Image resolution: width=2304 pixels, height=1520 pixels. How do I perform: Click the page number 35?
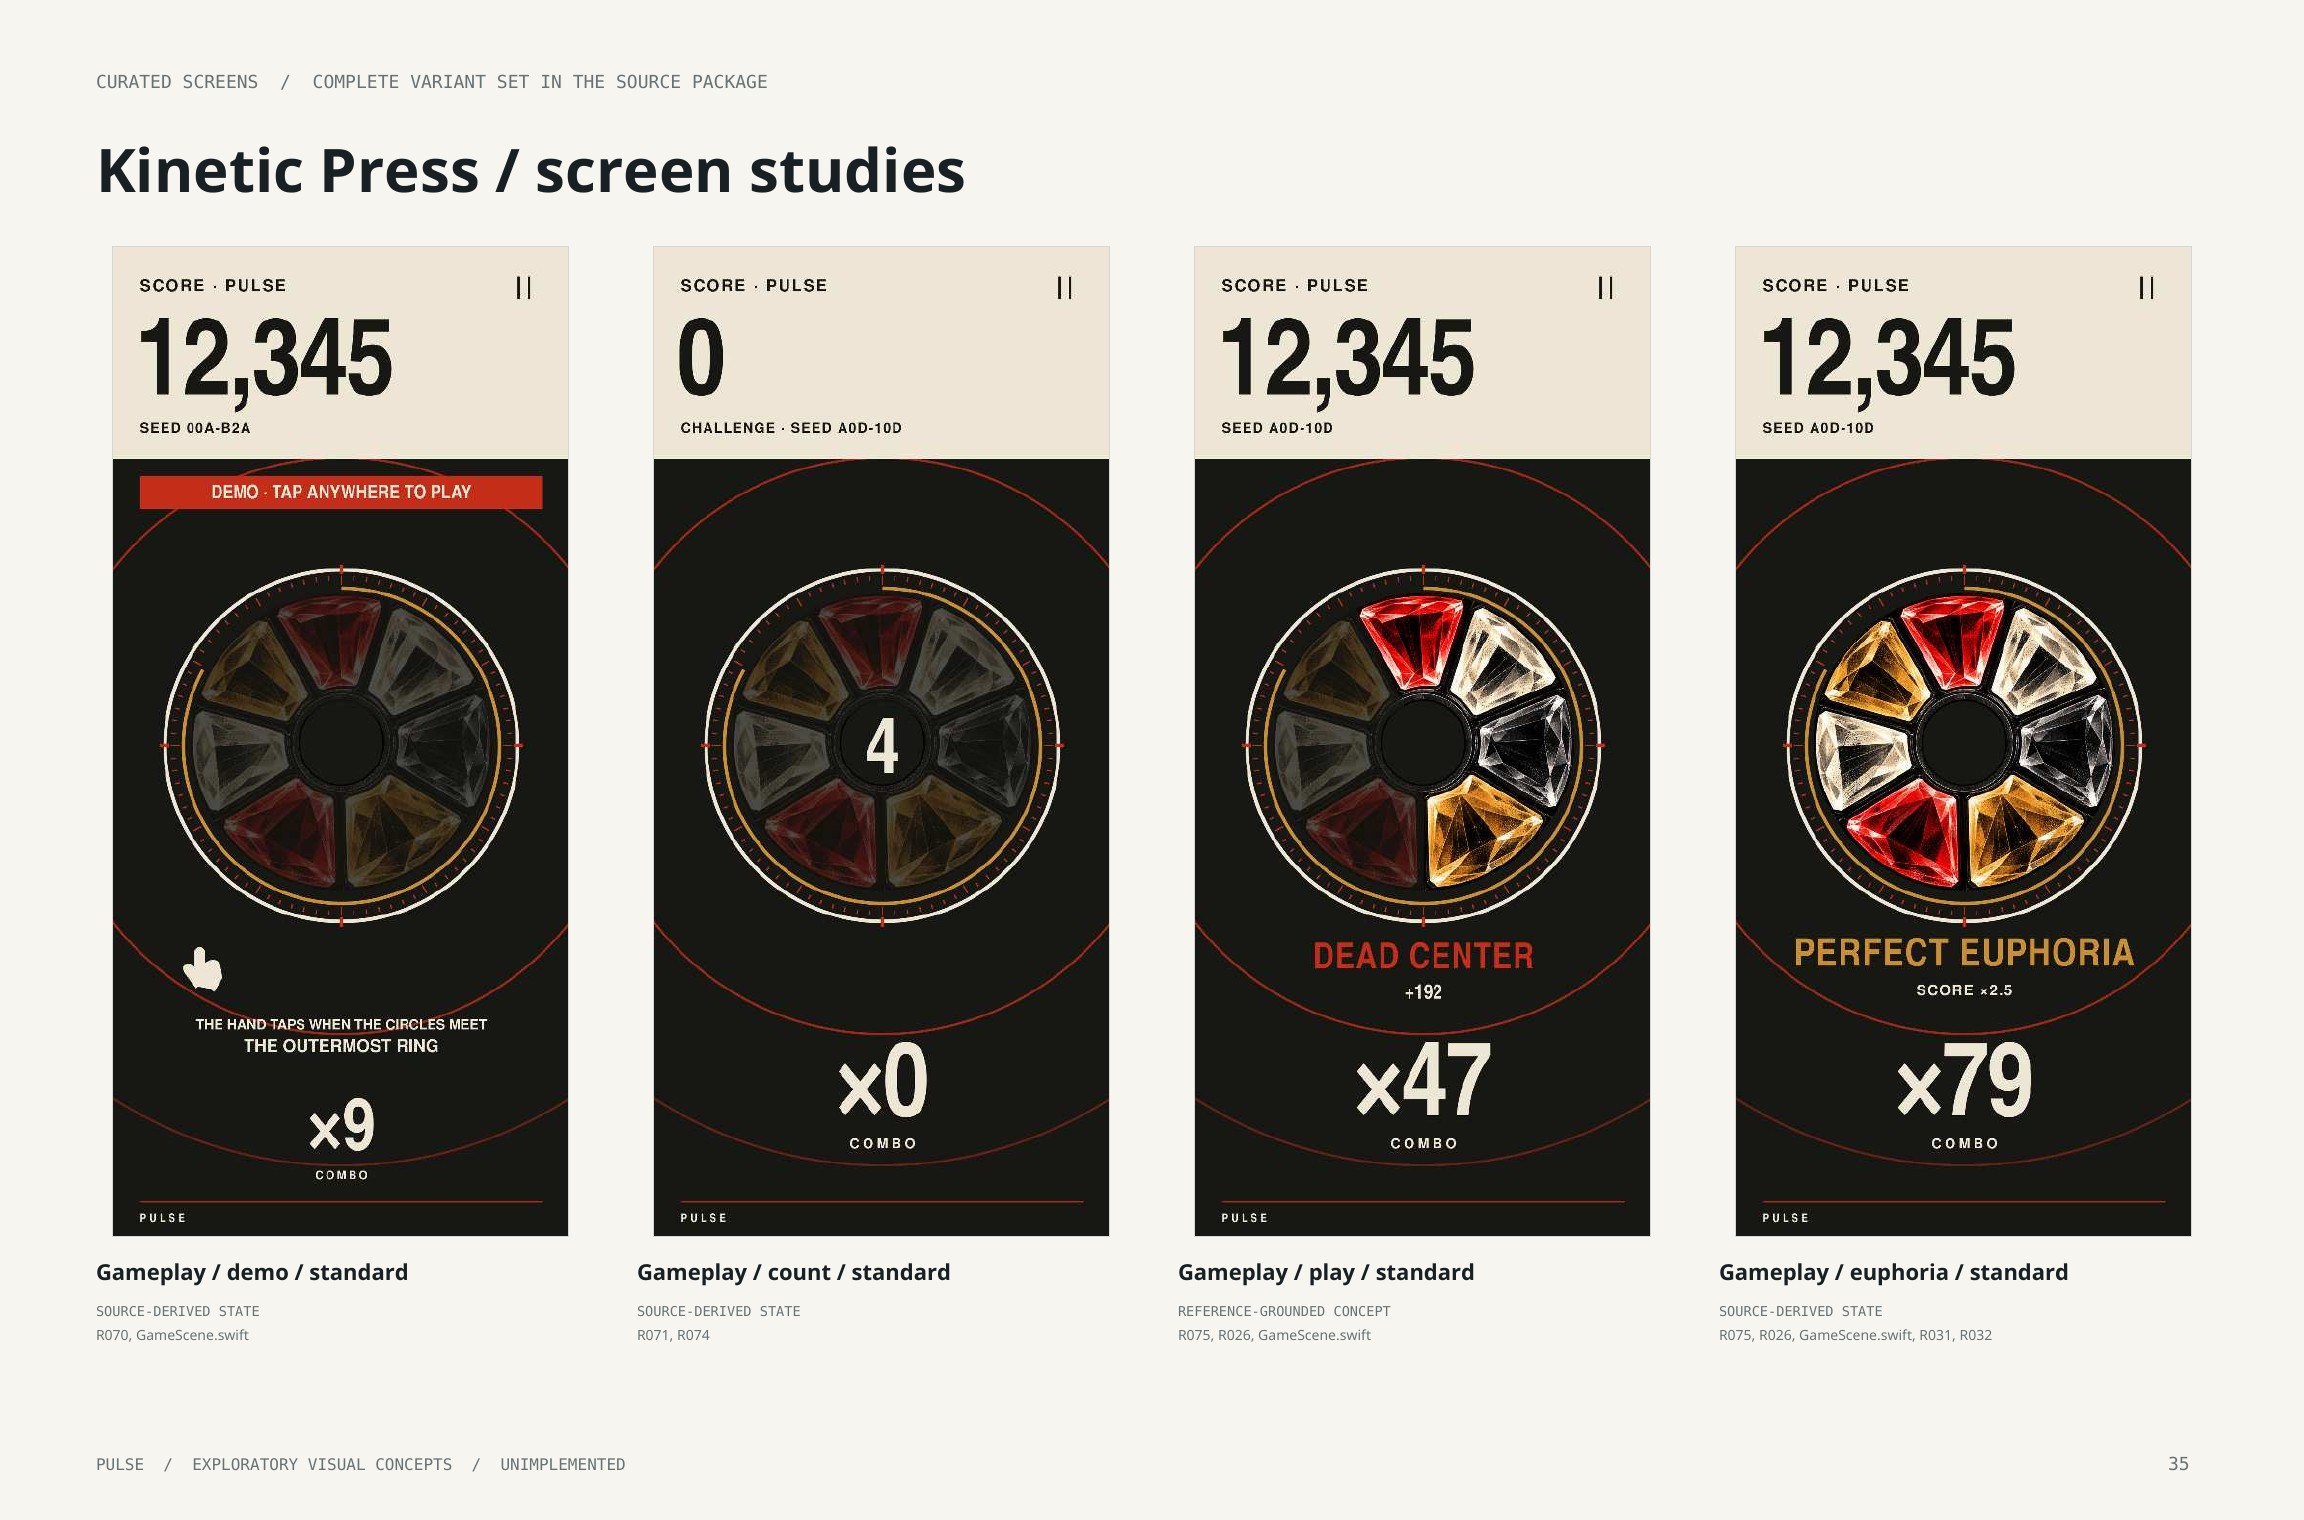point(2178,1464)
